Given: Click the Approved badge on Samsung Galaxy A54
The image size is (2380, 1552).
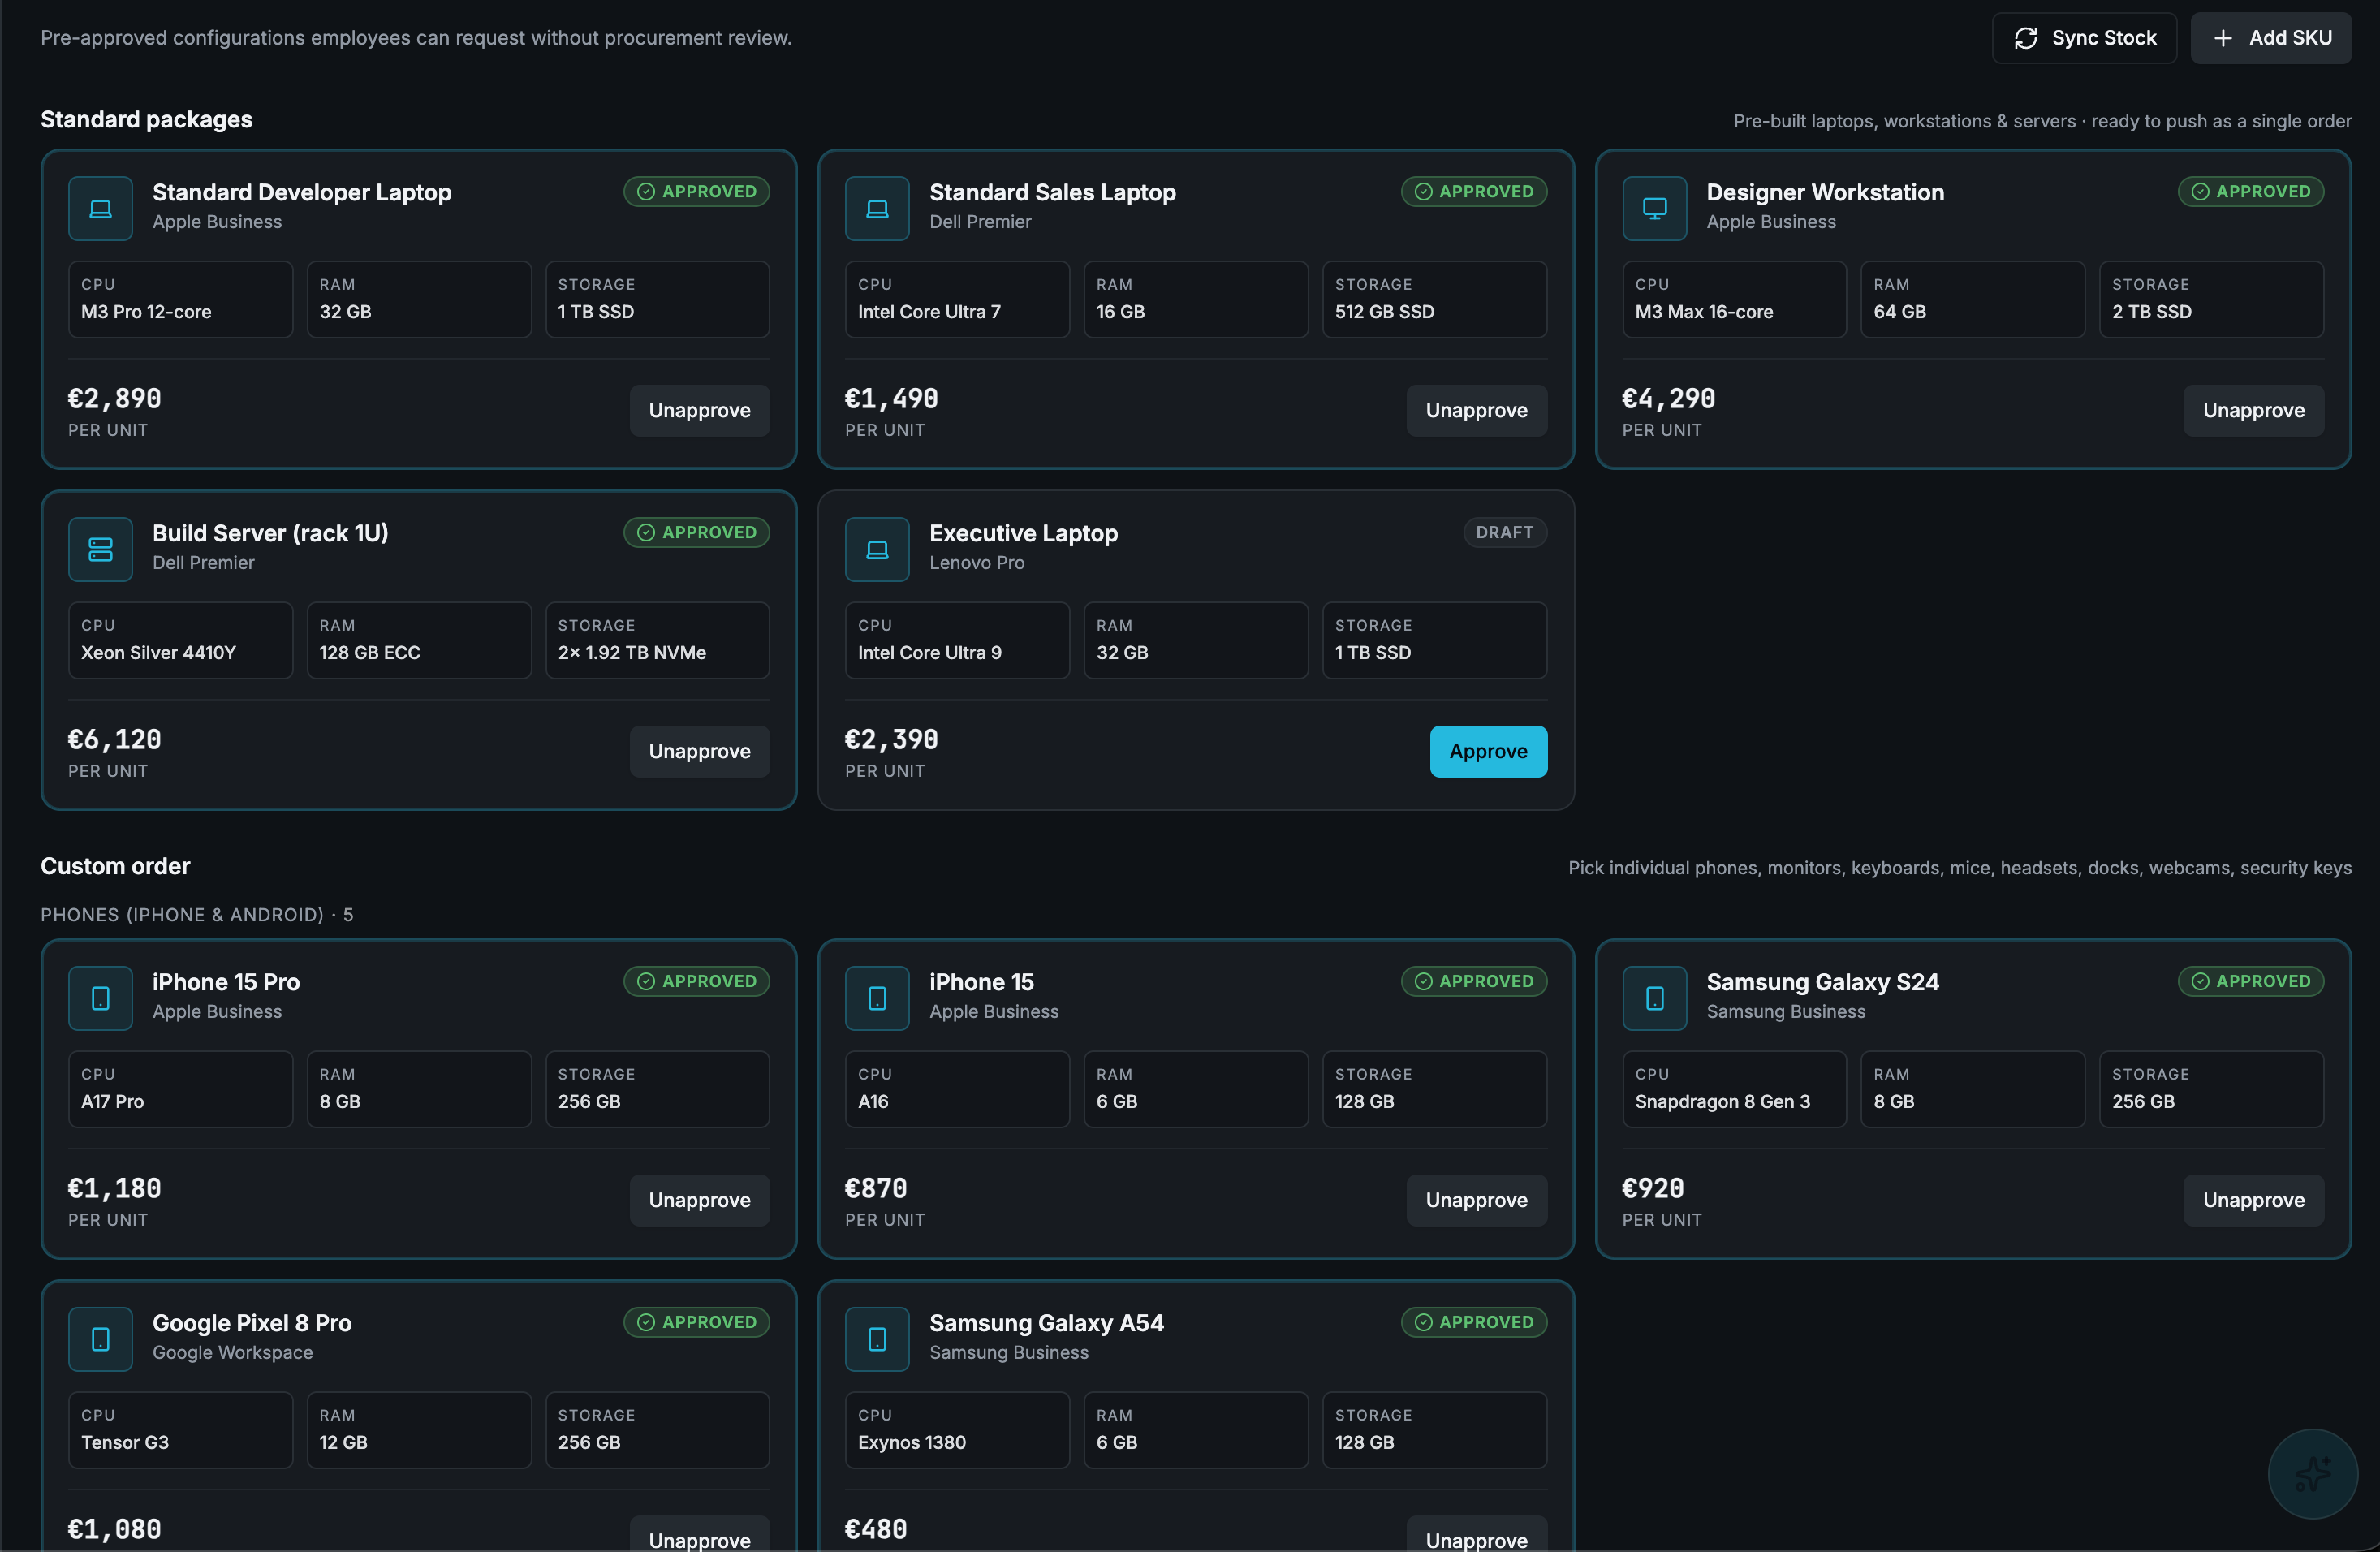Looking at the screenshot, I should [x=1474, y=1322].
